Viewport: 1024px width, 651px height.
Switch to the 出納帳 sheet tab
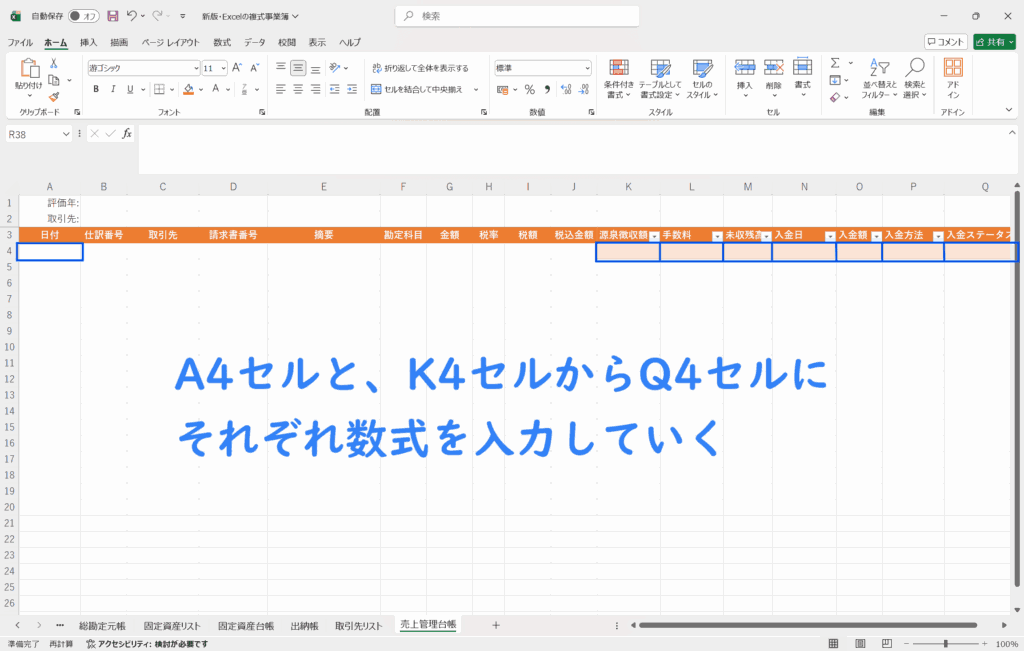(x=304, y=625)
